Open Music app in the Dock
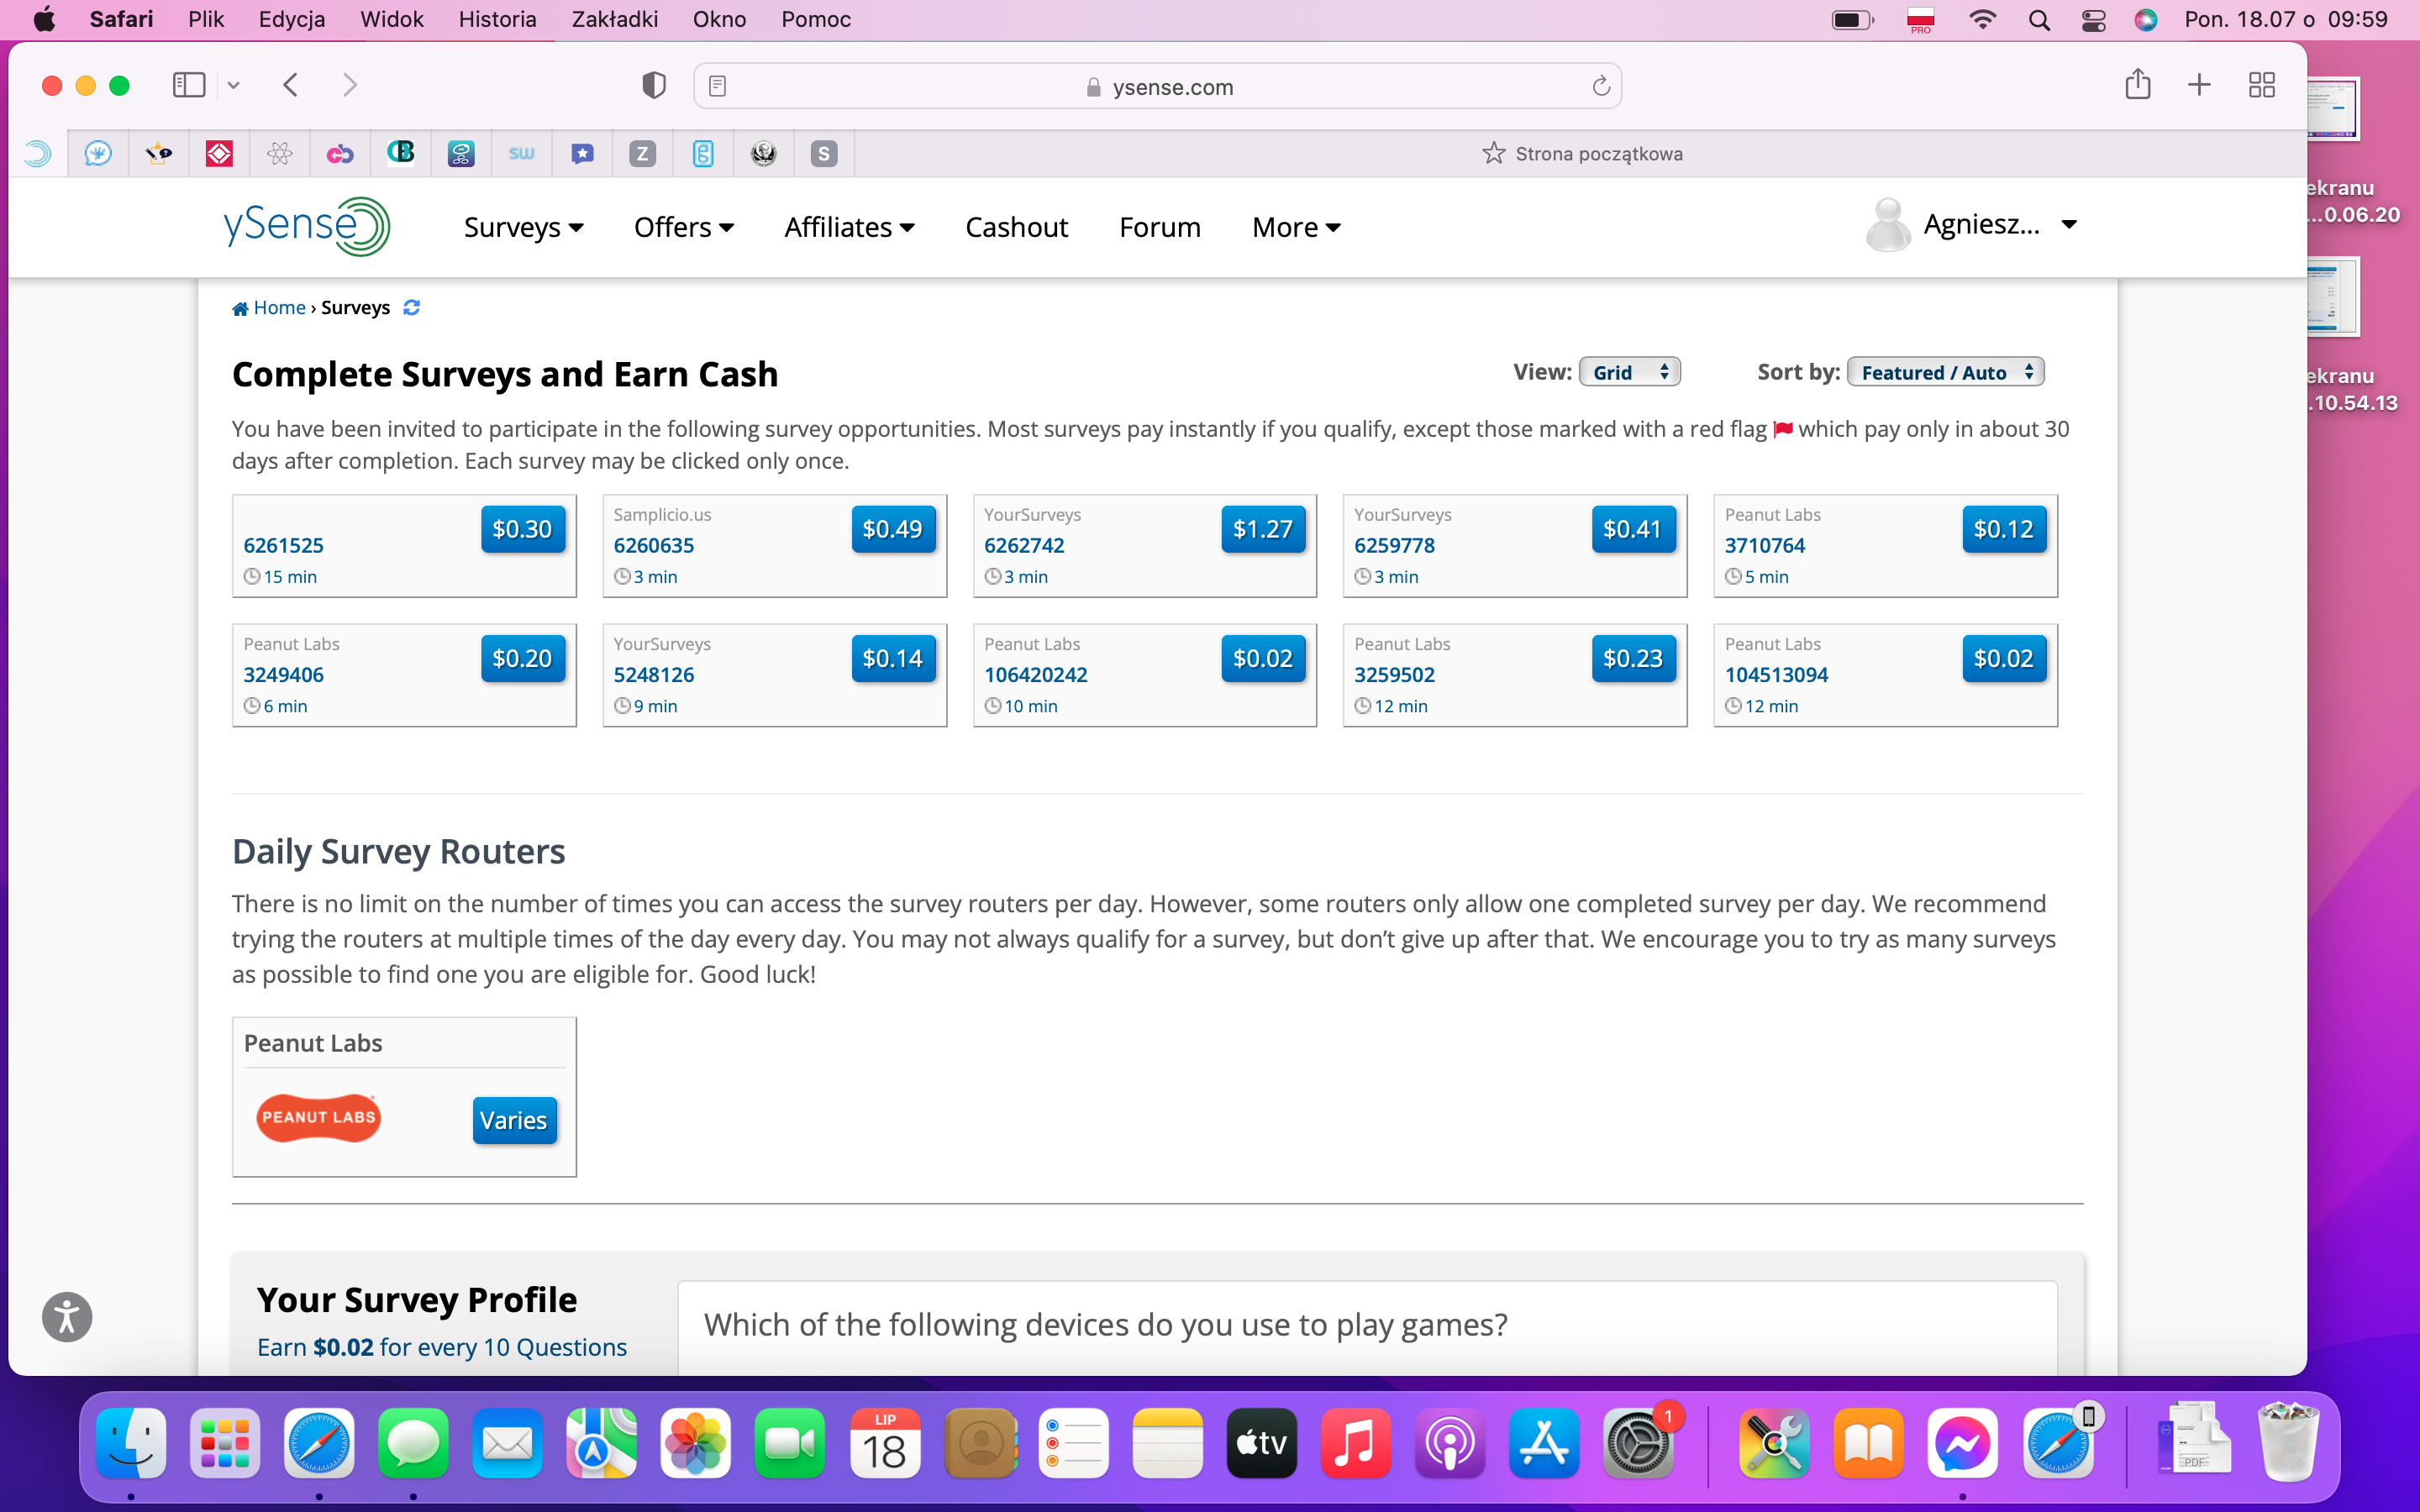 1356,1443
